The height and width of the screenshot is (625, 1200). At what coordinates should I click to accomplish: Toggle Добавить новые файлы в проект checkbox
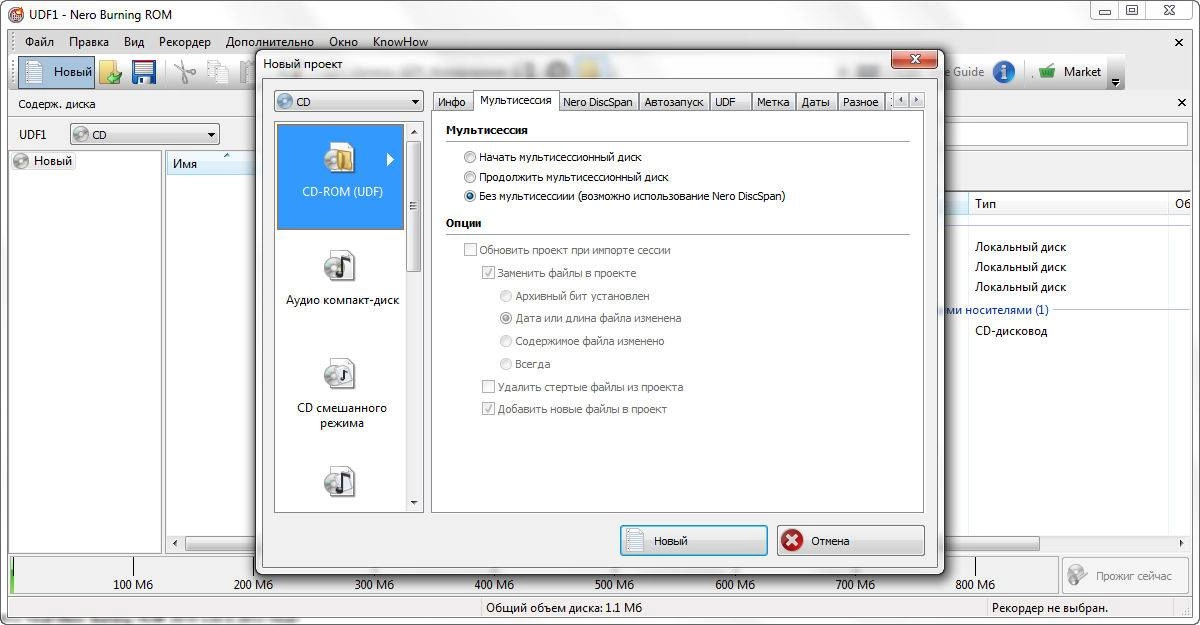tap(488, 409)
